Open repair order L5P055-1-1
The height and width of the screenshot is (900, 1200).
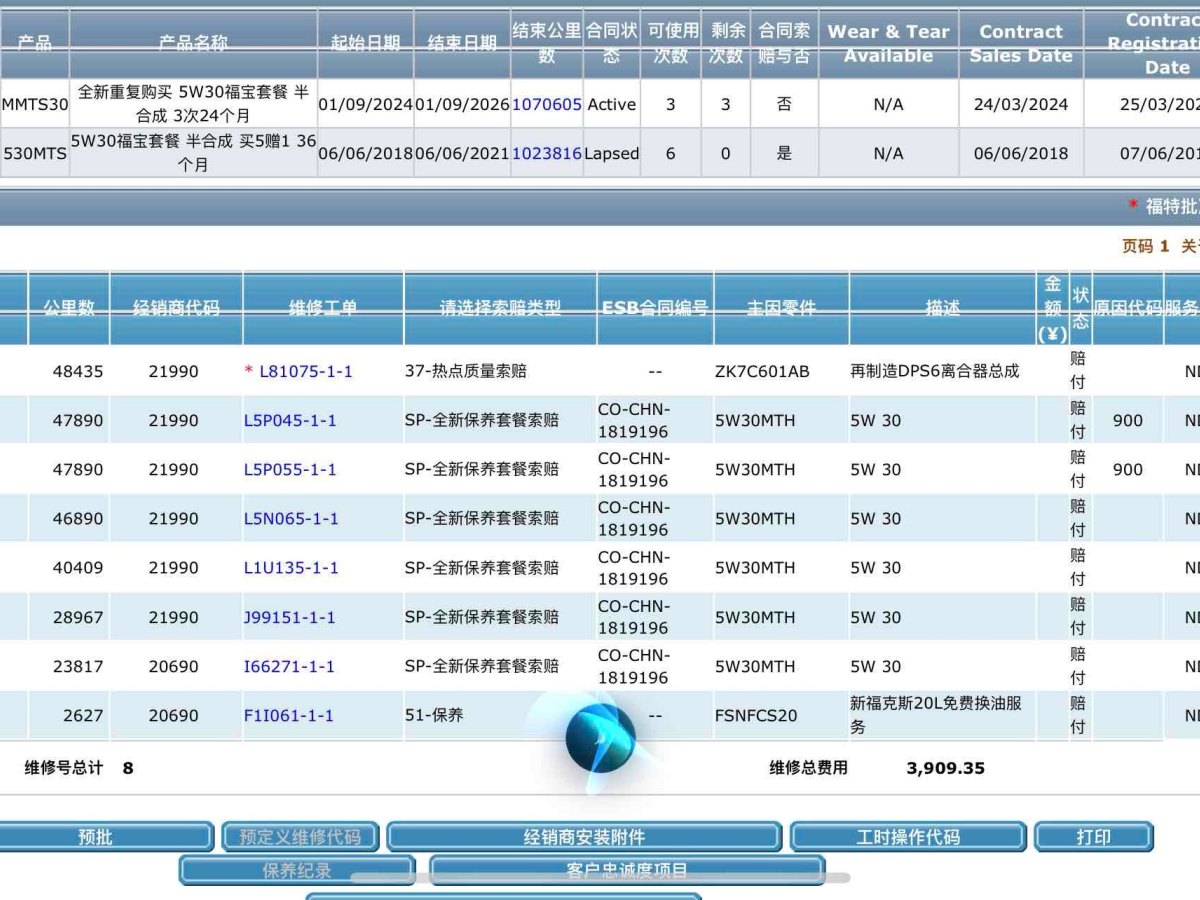point(290,470)
